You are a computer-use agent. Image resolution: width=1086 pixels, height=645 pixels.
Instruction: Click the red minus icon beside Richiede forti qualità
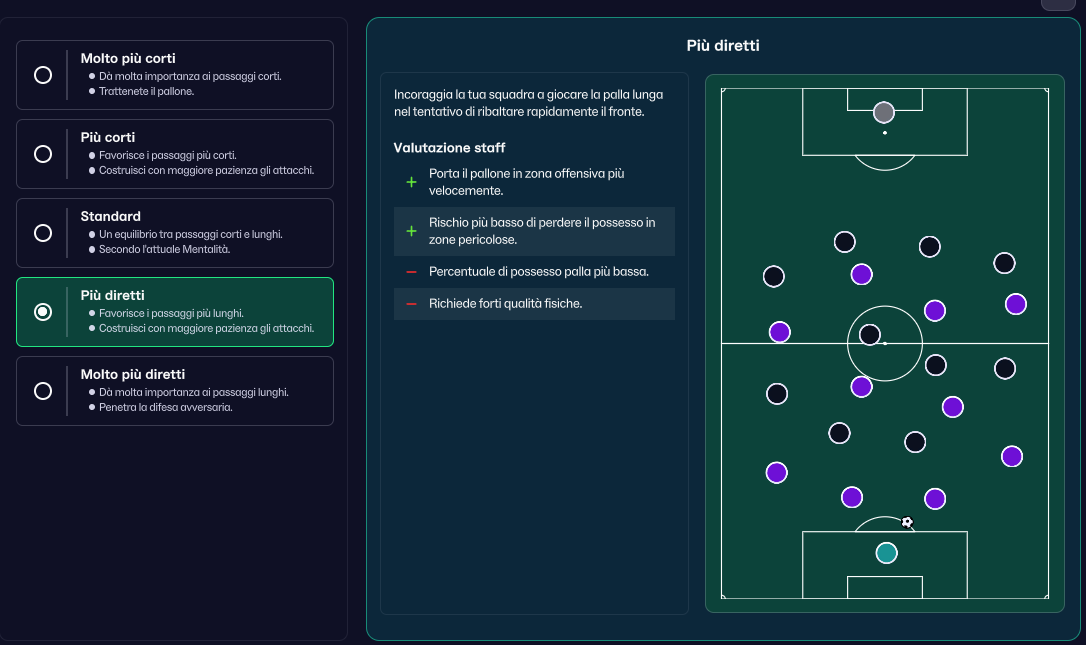pos(411,303)
